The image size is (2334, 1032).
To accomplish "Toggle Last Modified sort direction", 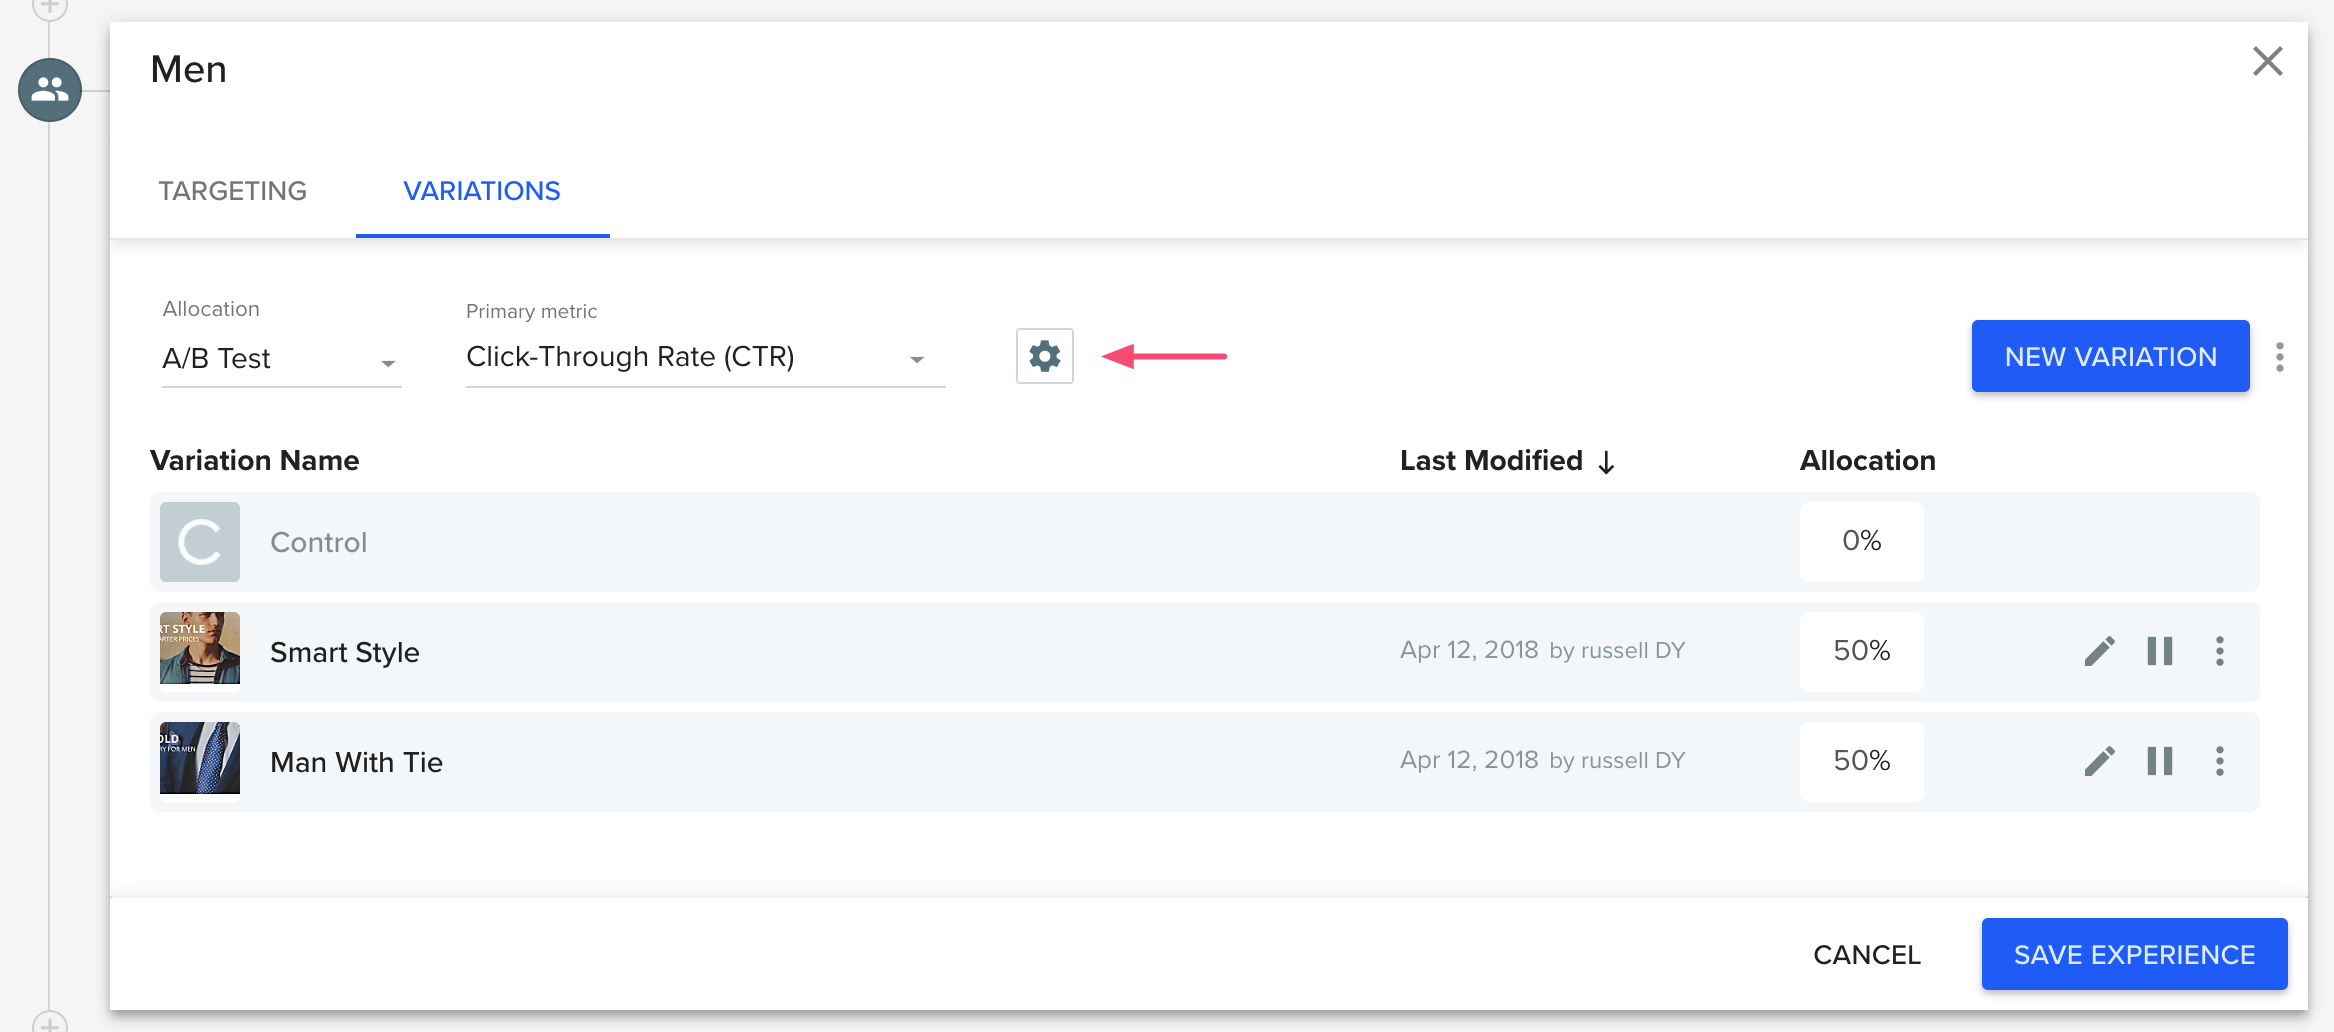I will [x=1608, y=461].
